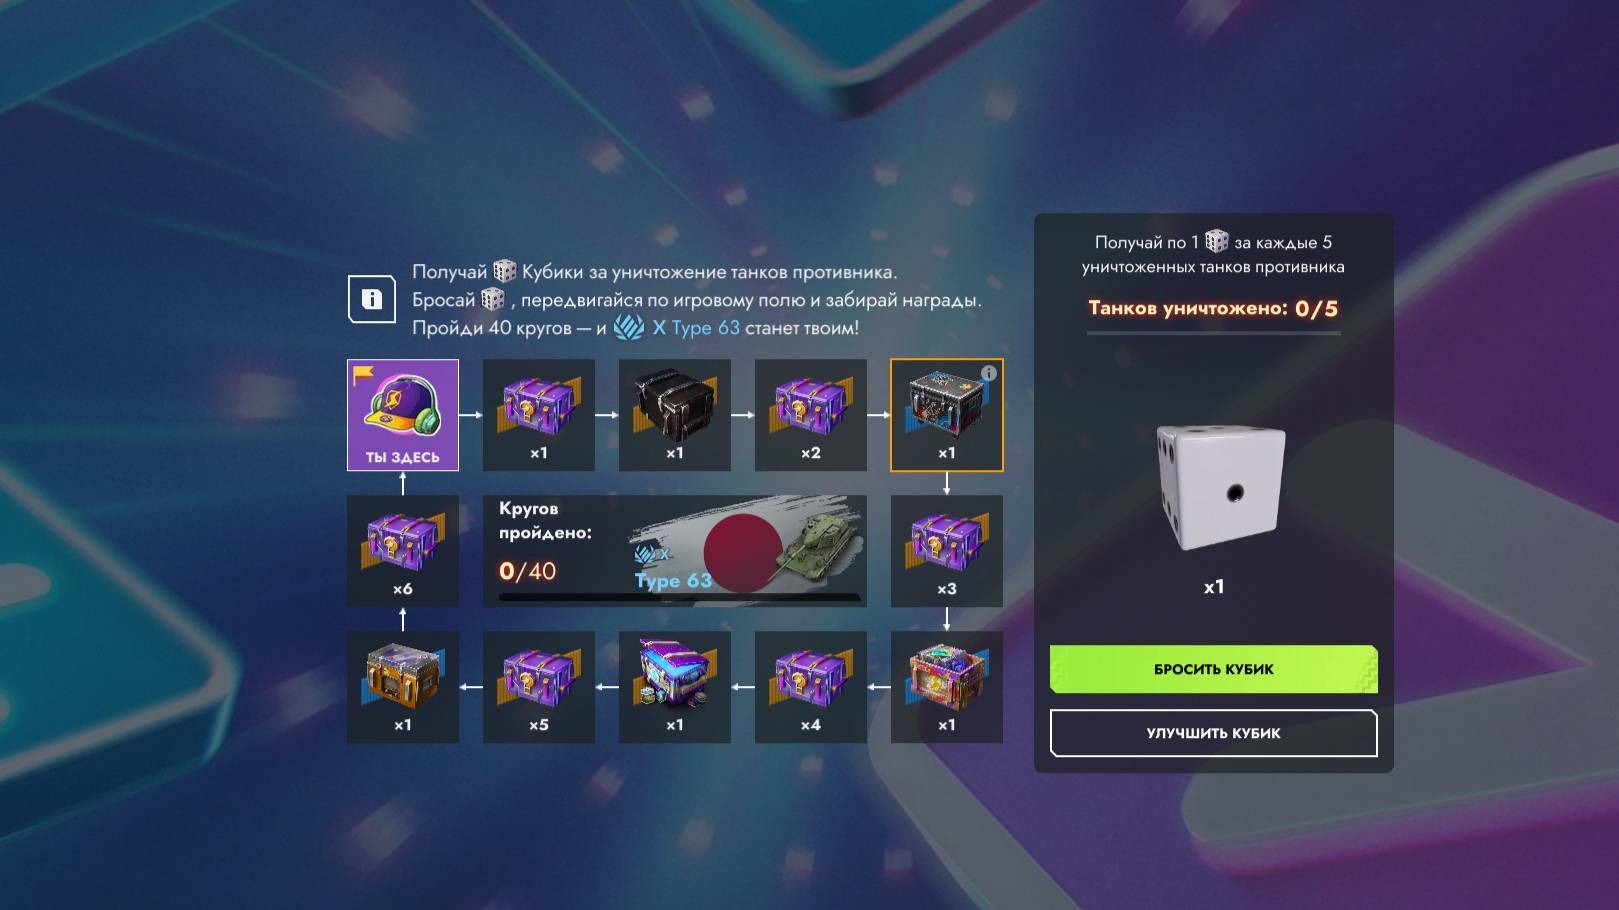Click the small info badge on highlighted crate
1619x910 pixels.
tap(989, 373)
